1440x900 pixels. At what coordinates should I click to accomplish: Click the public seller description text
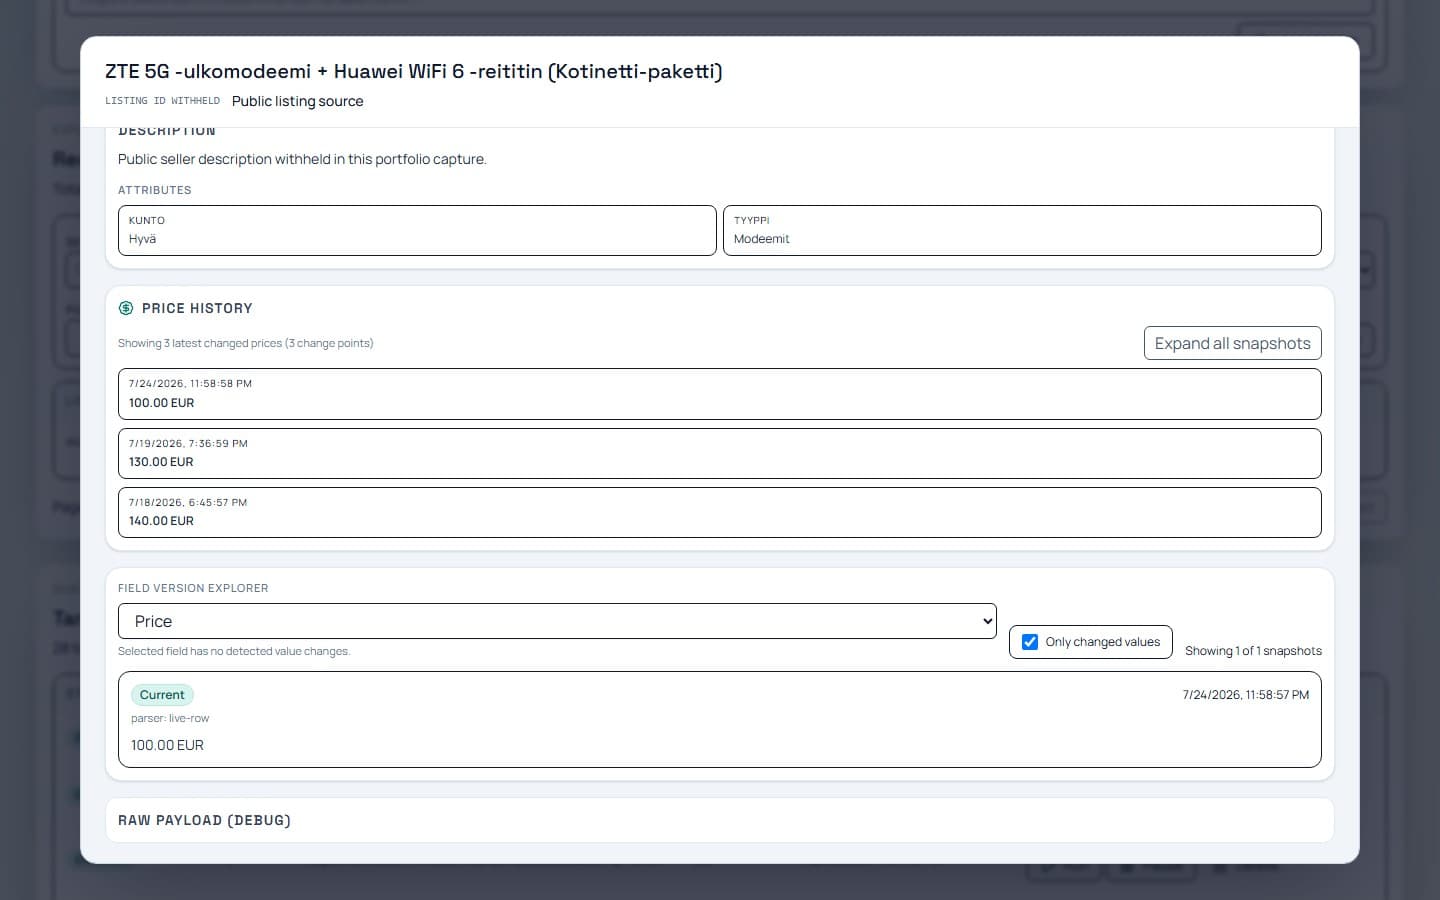302,159
